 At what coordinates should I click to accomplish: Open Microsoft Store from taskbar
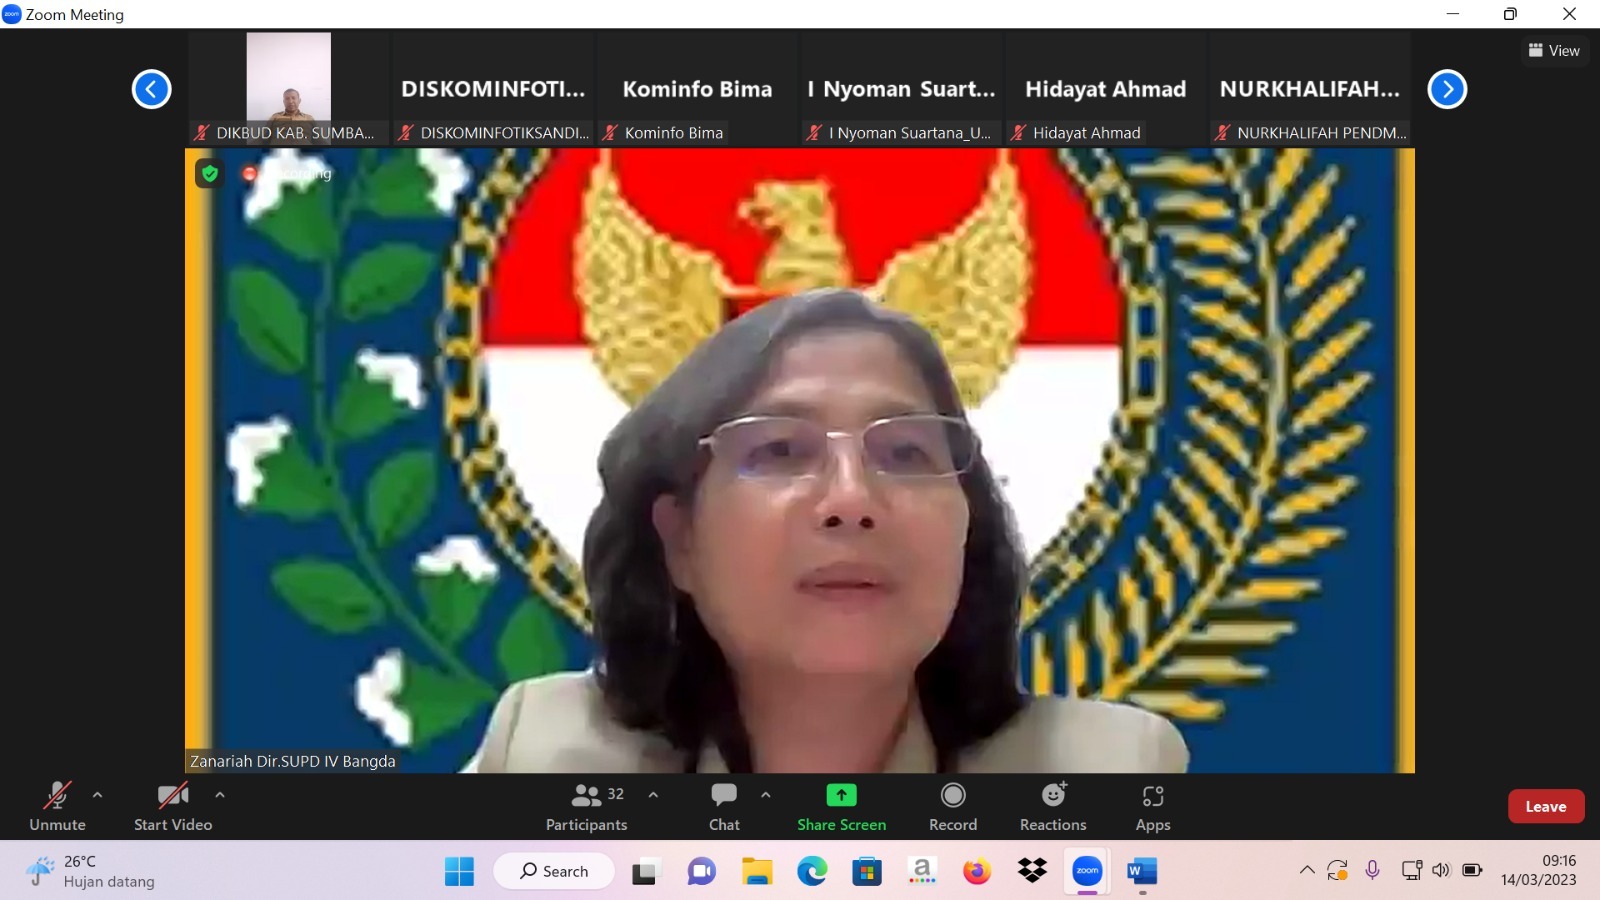[x=867, y=871]
